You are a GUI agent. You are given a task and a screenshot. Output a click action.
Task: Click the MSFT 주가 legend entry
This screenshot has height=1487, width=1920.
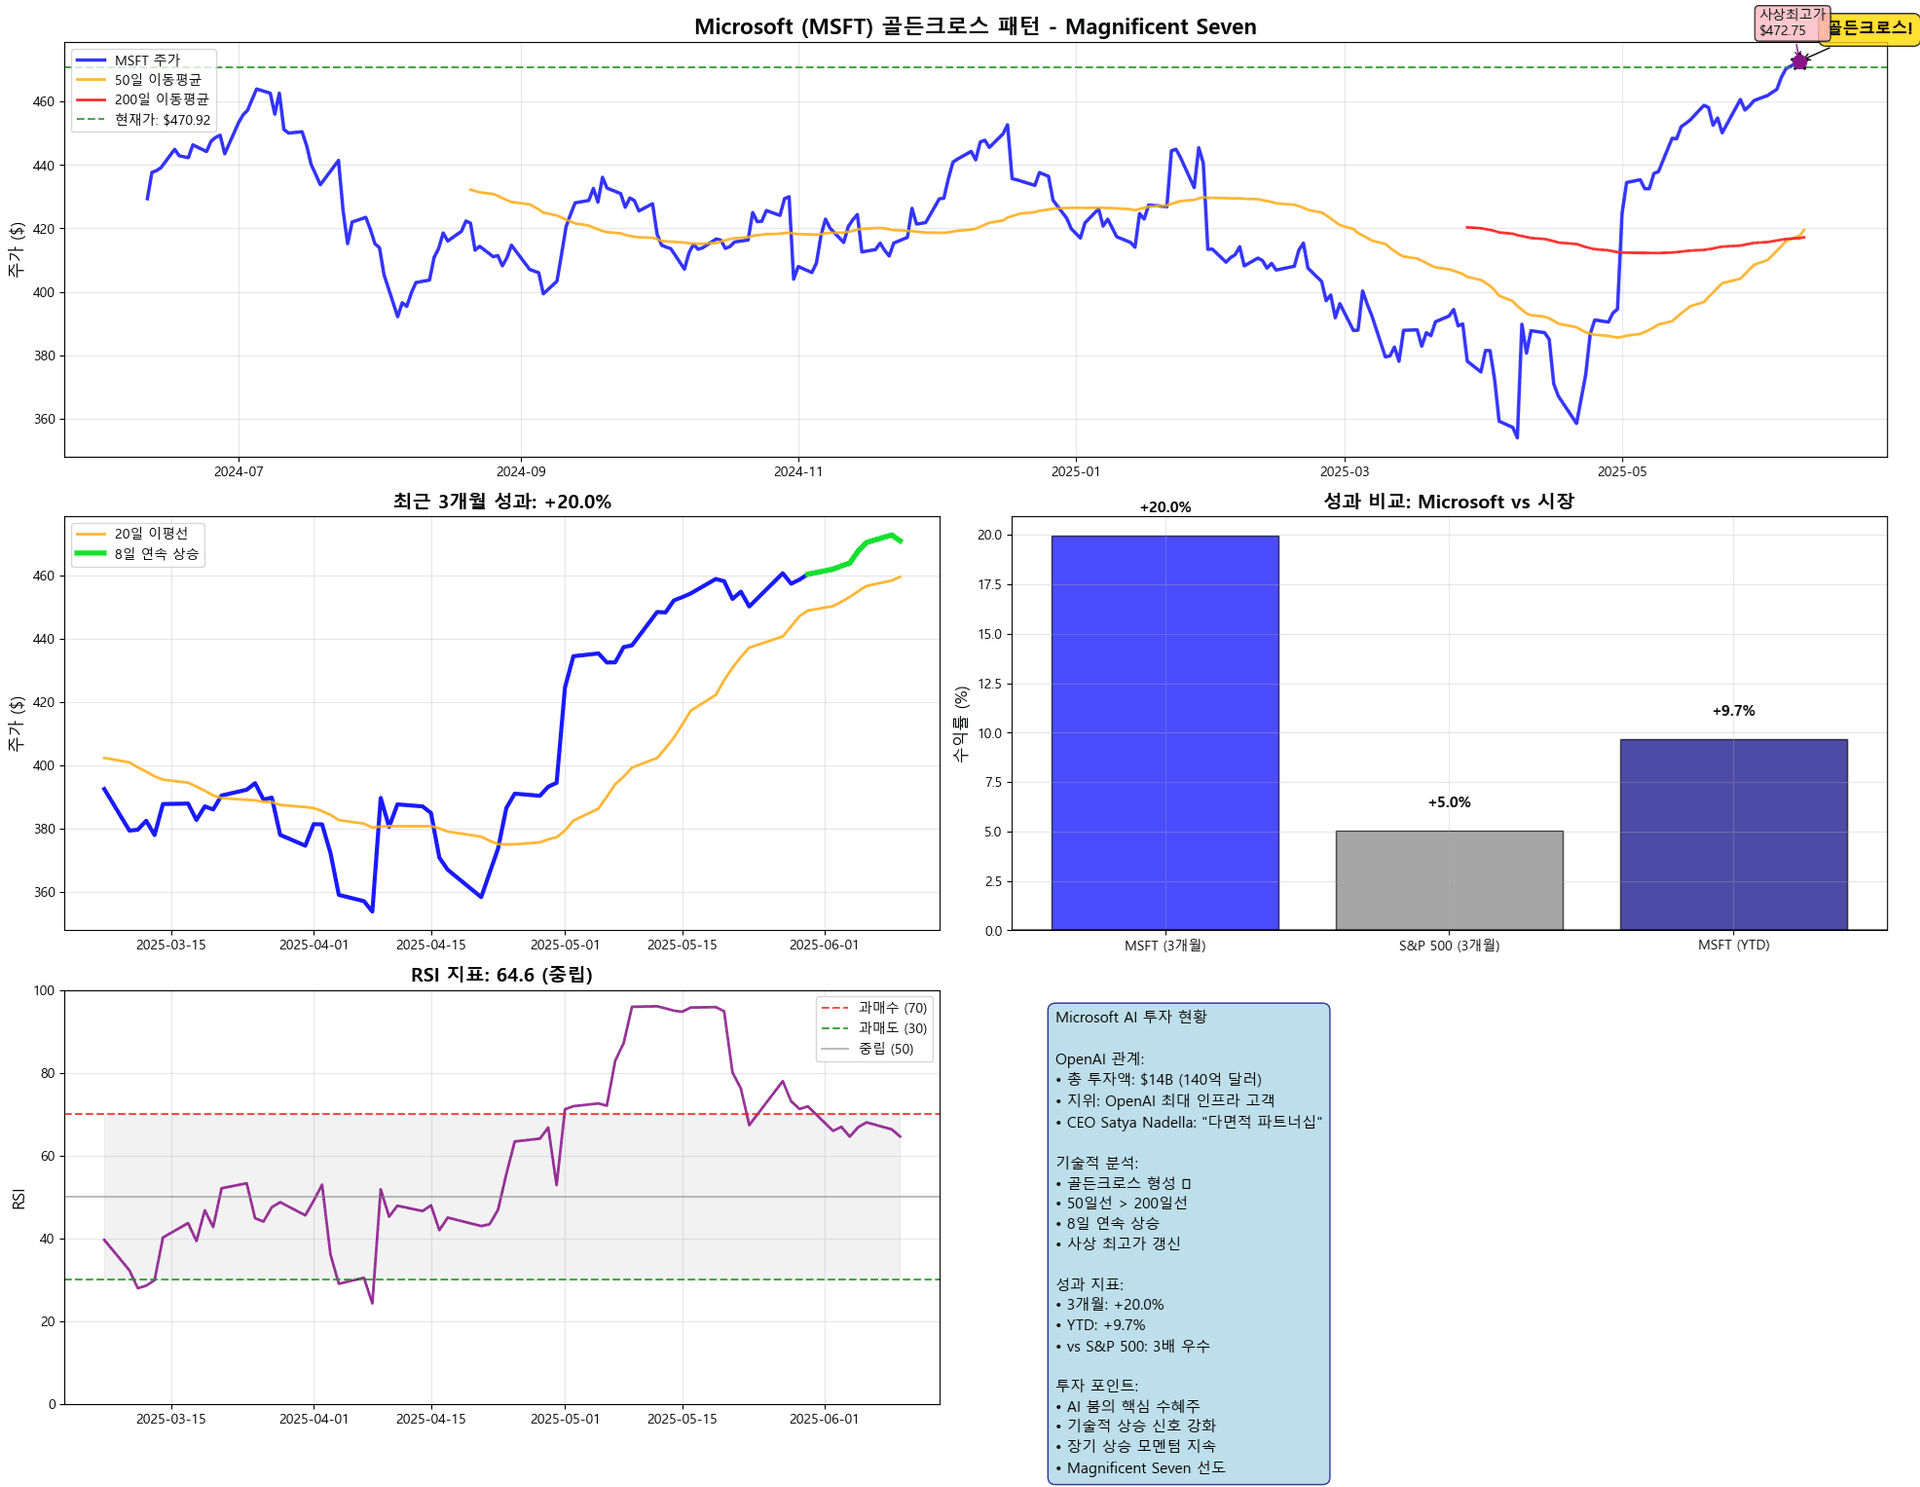[x=146, y=61]
